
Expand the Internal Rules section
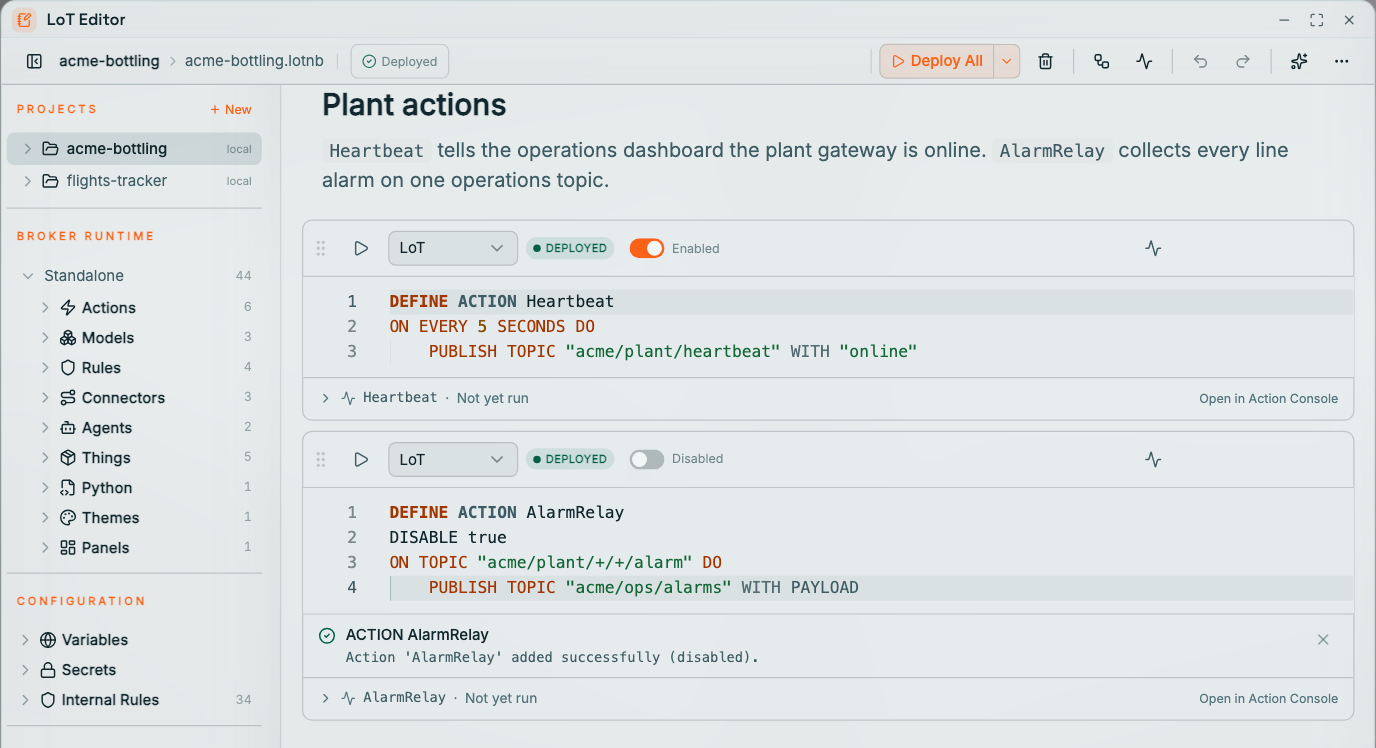pyautogui.click(x=26, y=700)
